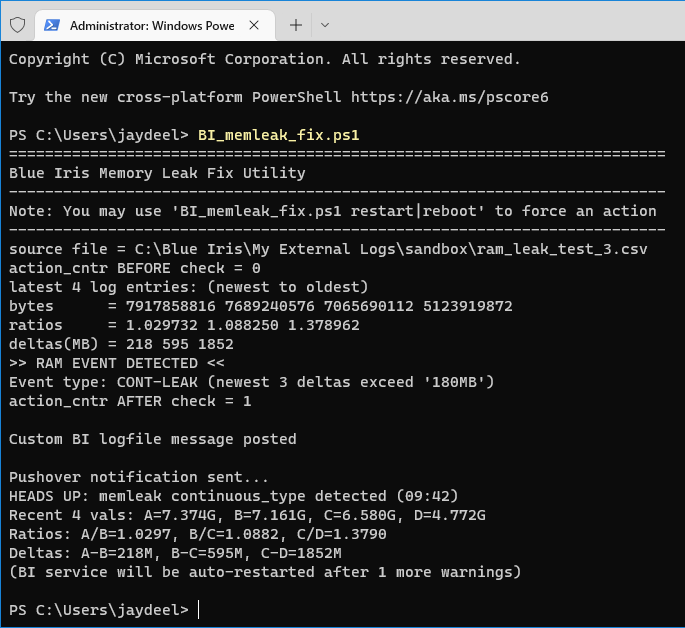Click the 'Recent 4 vals' line
This screenshot has width=685, height=628.
point(247,515)
